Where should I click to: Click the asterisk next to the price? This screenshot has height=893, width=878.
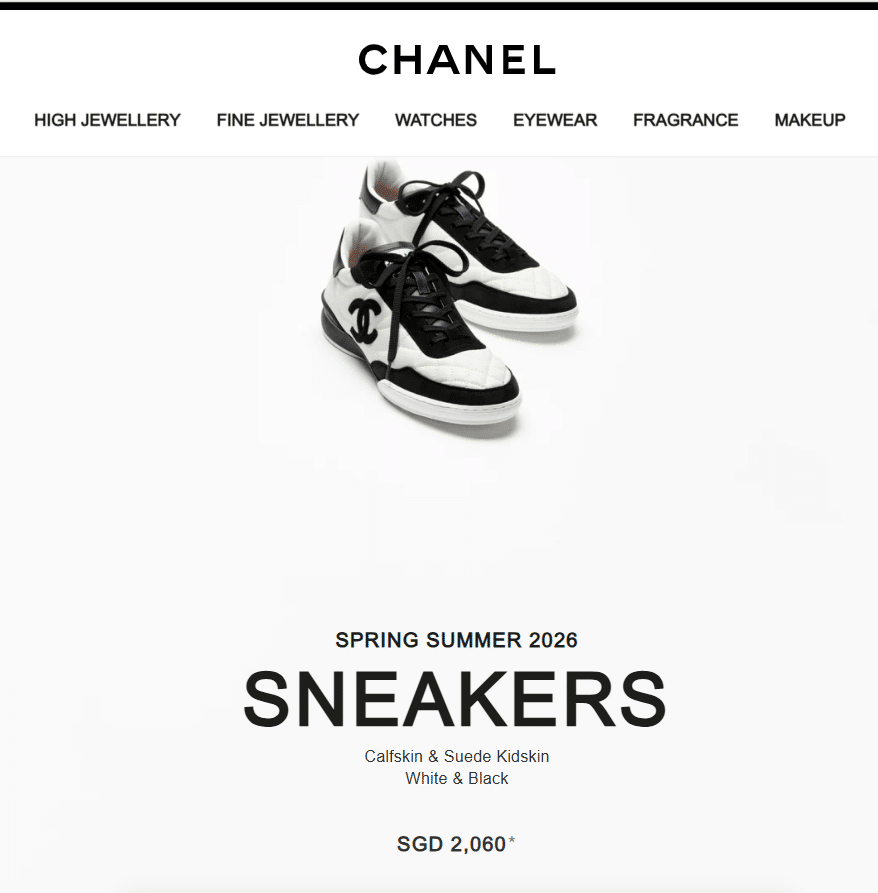512,839
